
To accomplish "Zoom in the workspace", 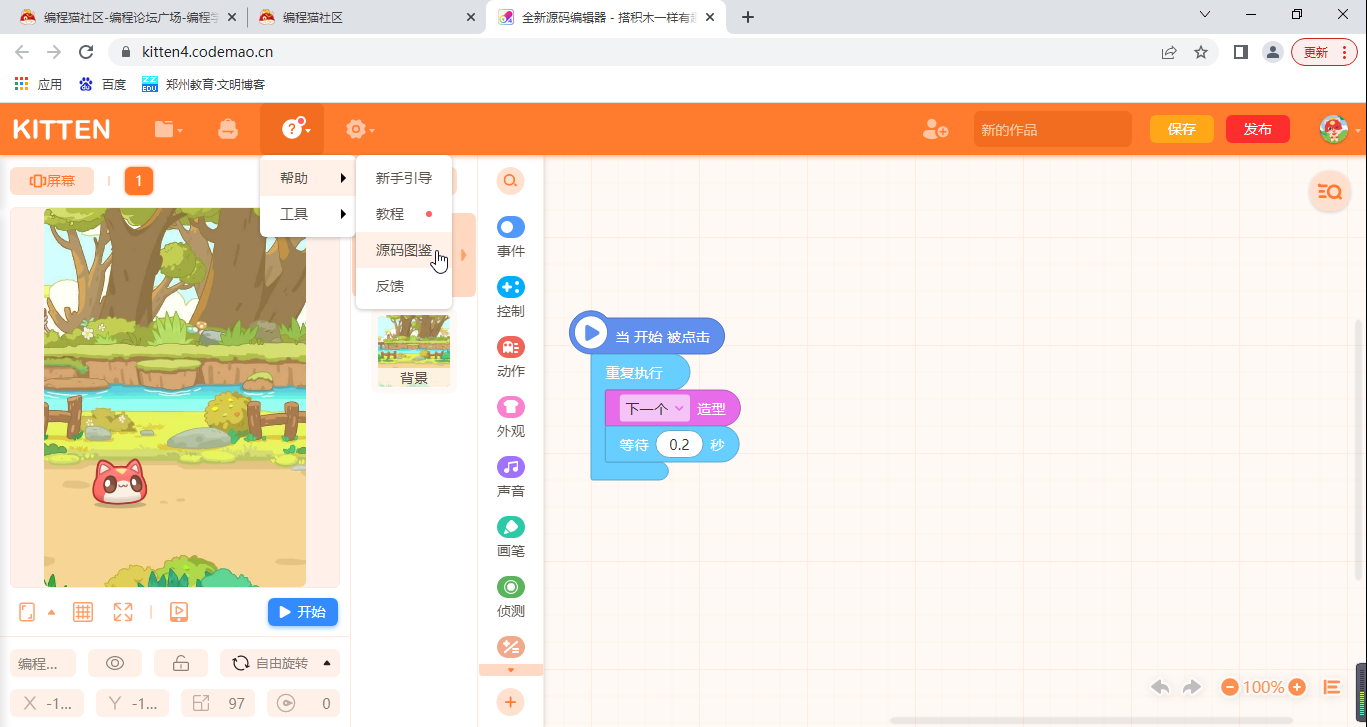I will coord(1297,687).
